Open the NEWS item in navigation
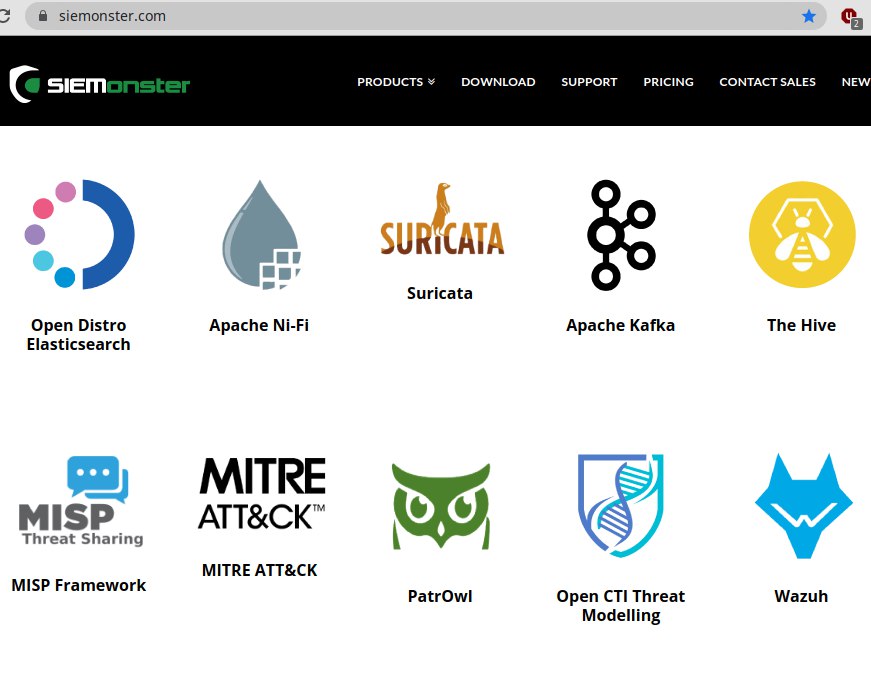871x677 pixels. (x=856, y=82)
